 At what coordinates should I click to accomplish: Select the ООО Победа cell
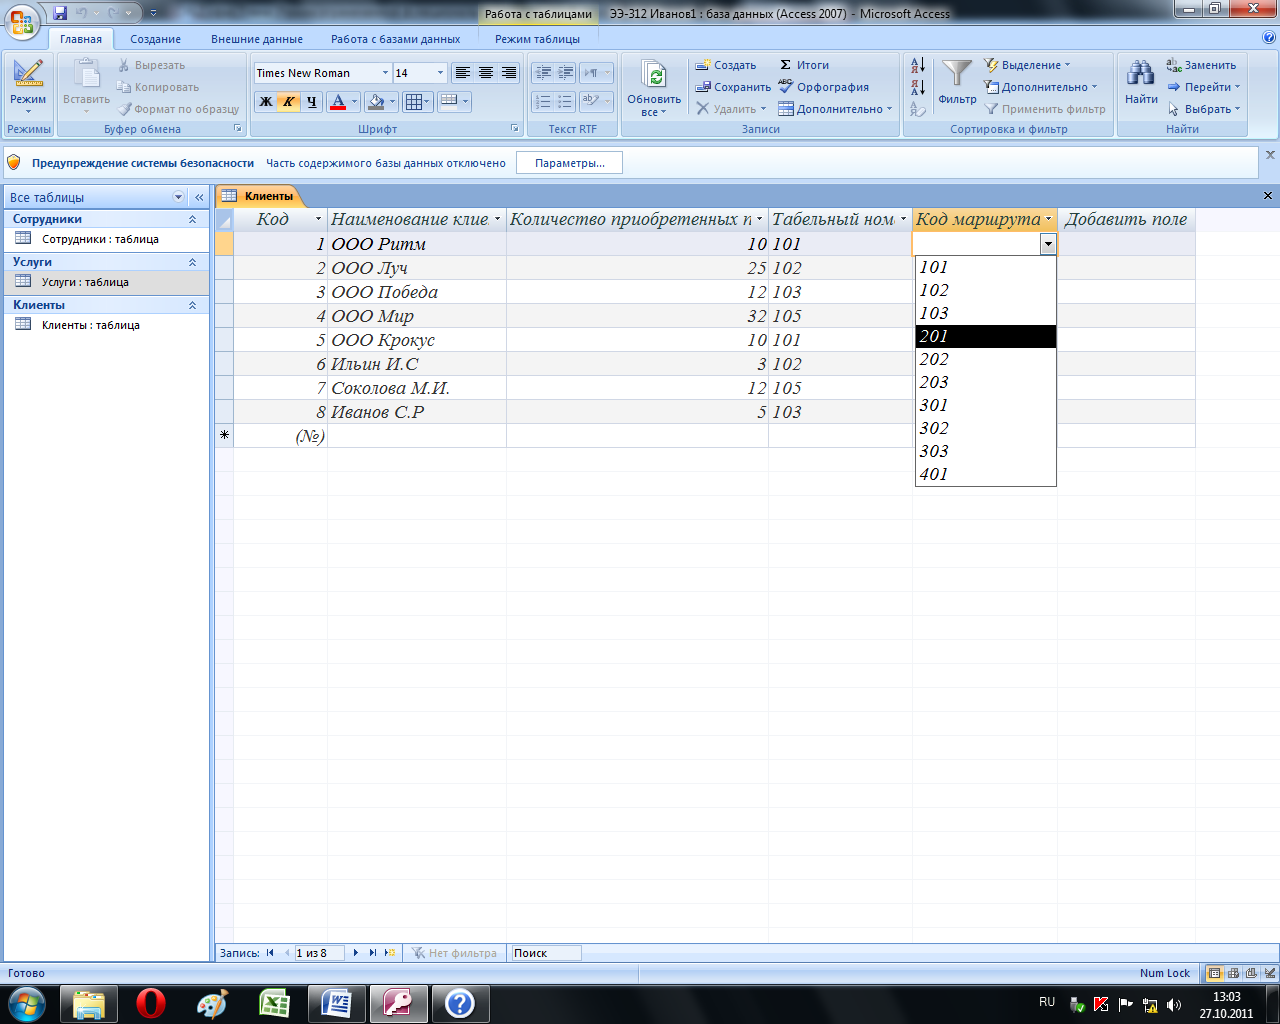[417, 292]
